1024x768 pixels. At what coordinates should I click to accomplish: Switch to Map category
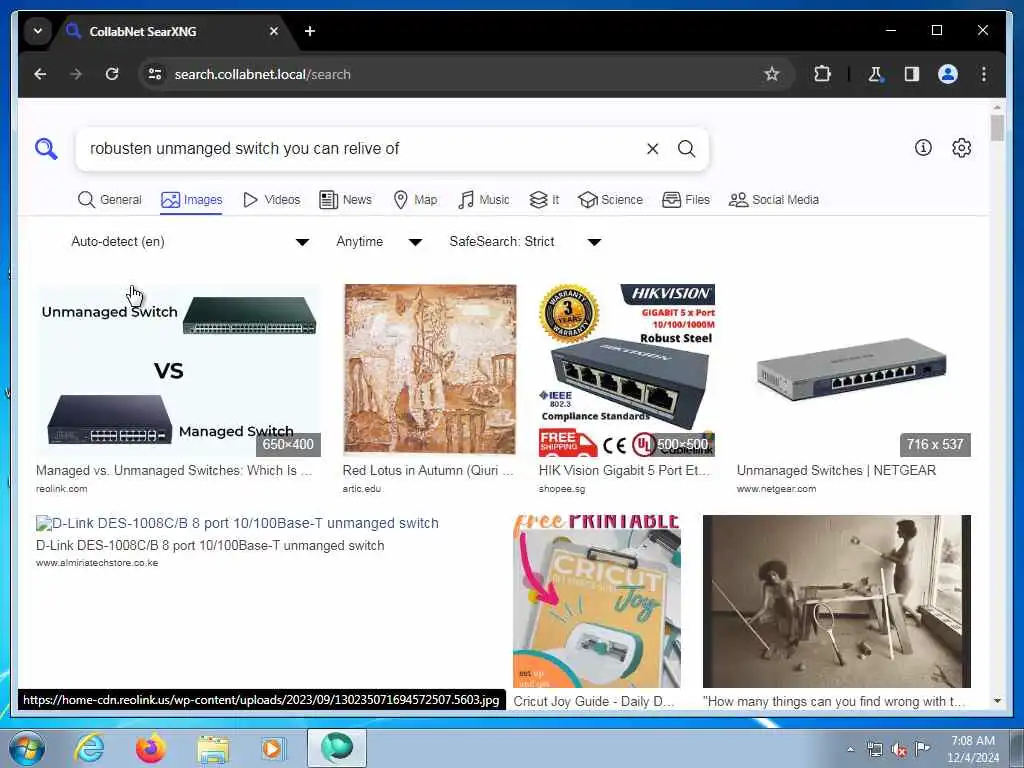pos(415,200)
